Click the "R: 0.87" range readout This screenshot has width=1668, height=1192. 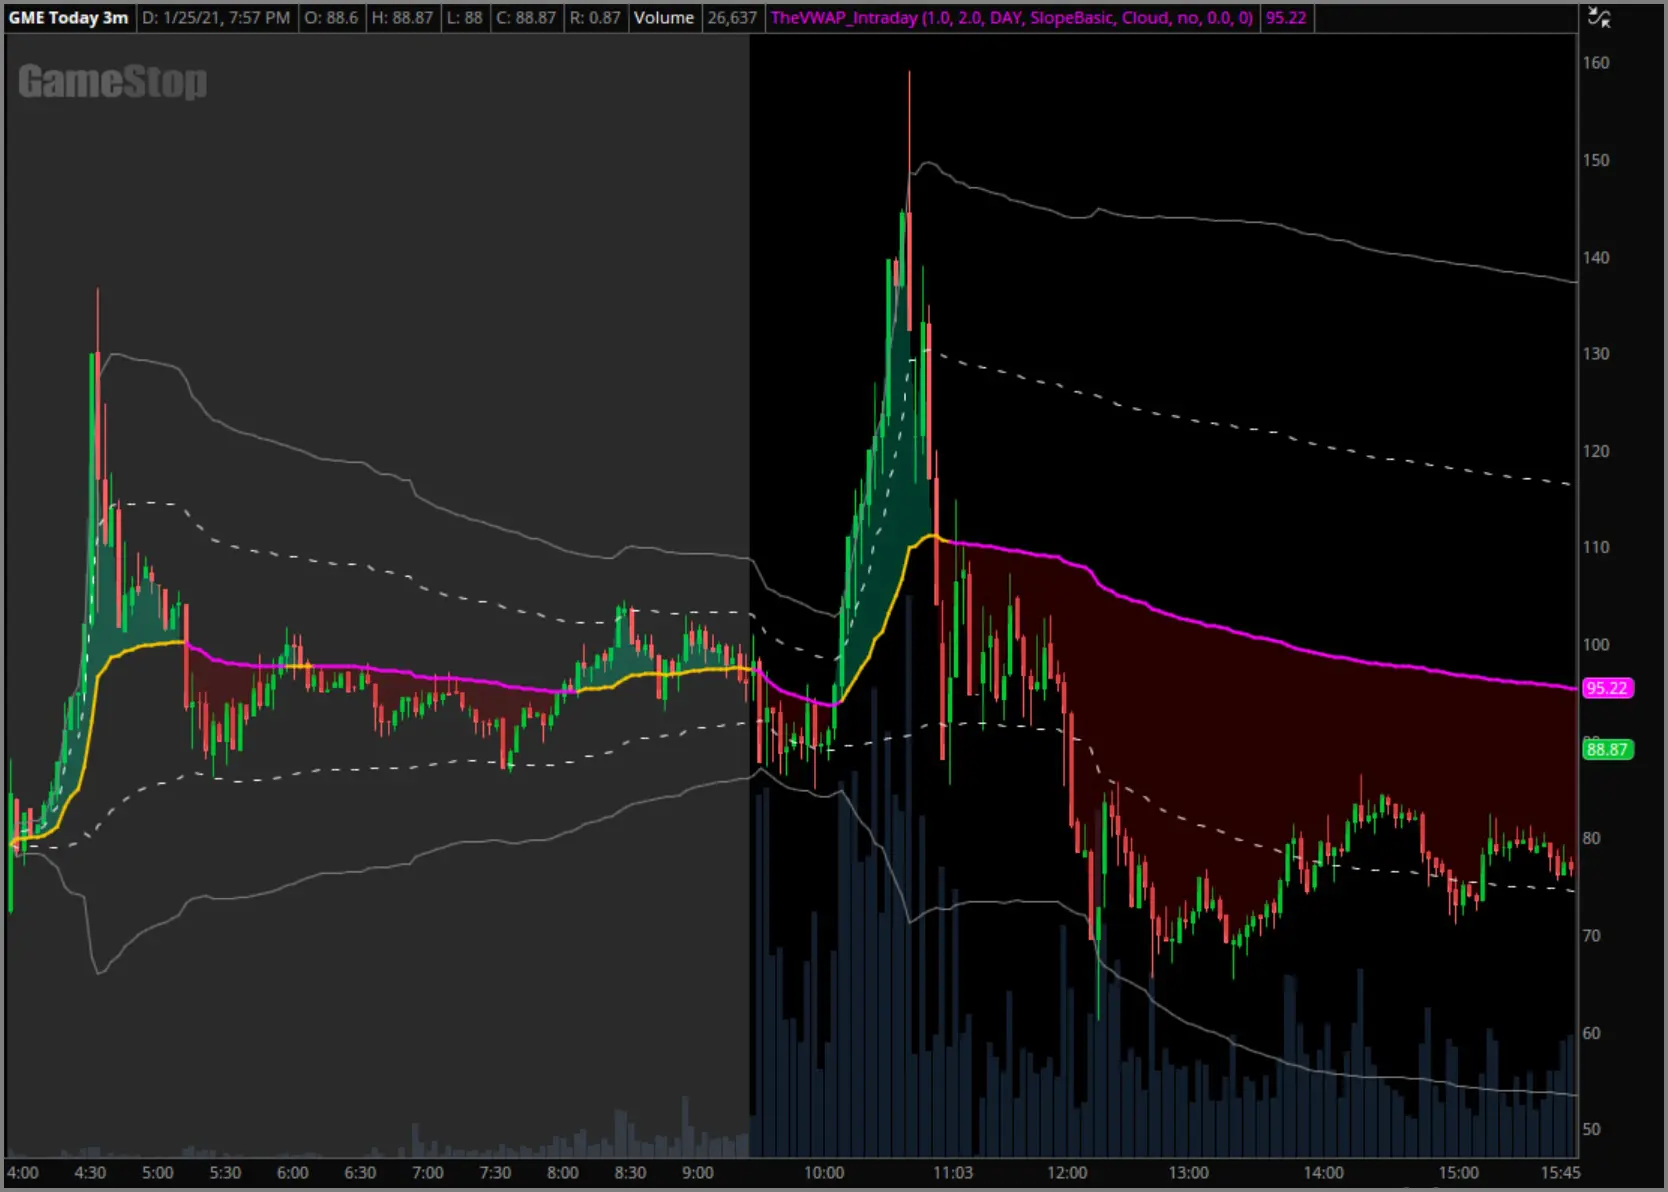coord(595,18)
